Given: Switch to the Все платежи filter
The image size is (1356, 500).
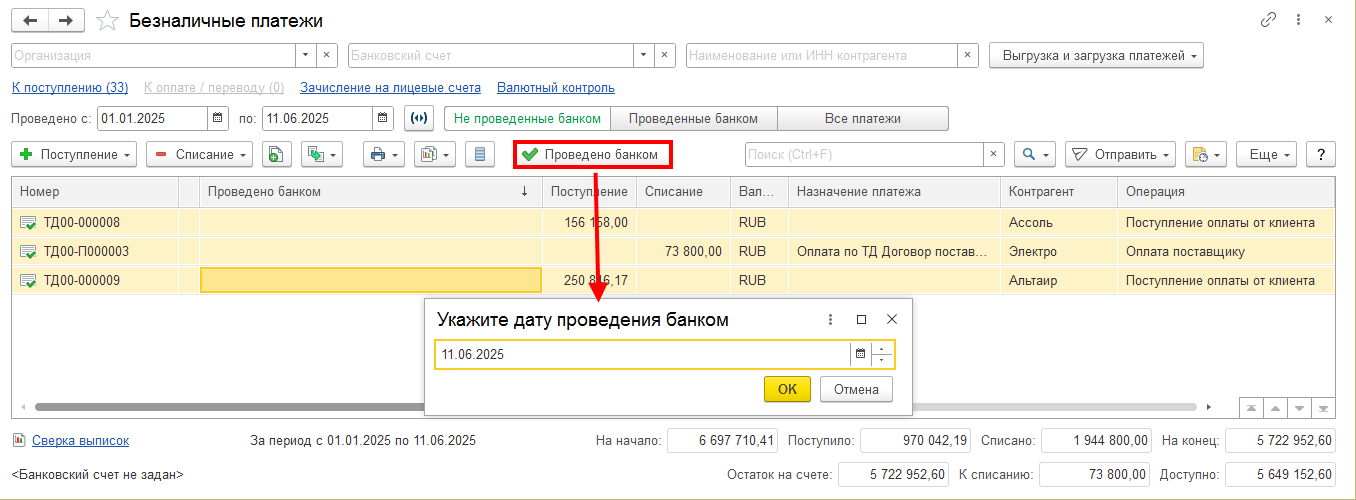Looking at the screenshot, I should coord(862,118).
